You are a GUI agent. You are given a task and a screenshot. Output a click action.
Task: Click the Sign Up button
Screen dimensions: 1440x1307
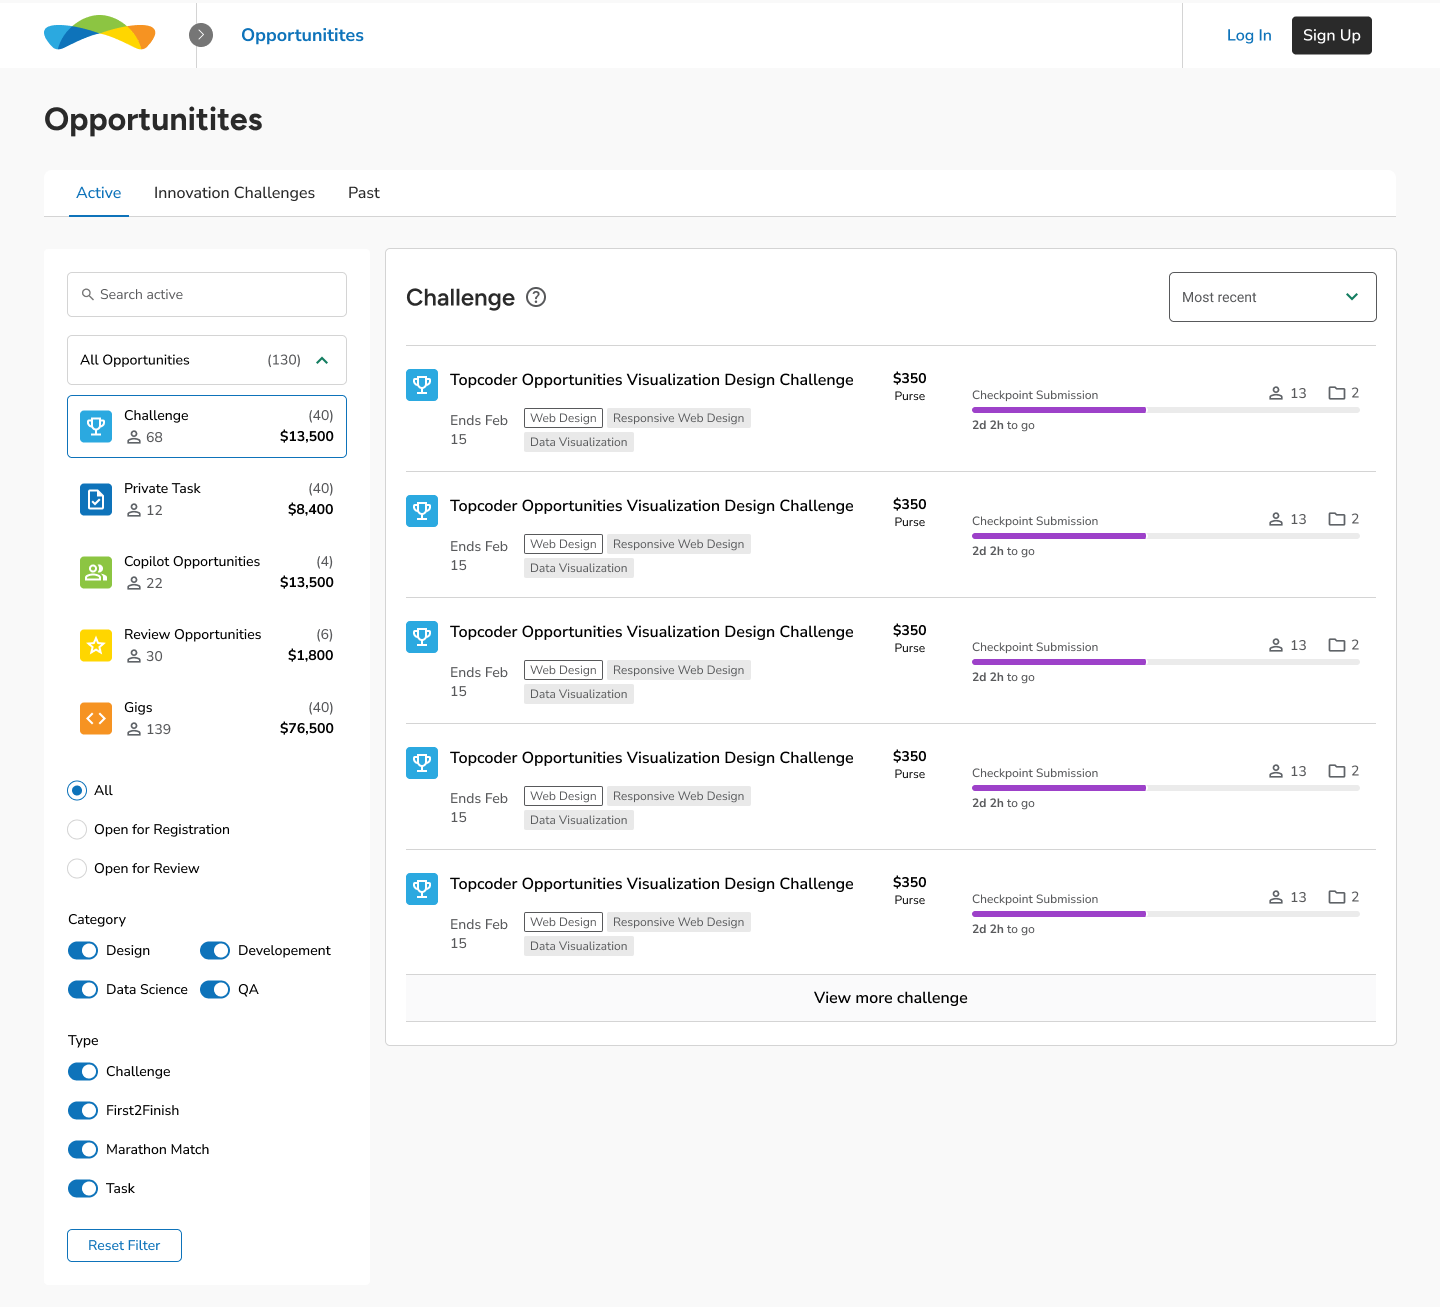(x=1332, y=35)
